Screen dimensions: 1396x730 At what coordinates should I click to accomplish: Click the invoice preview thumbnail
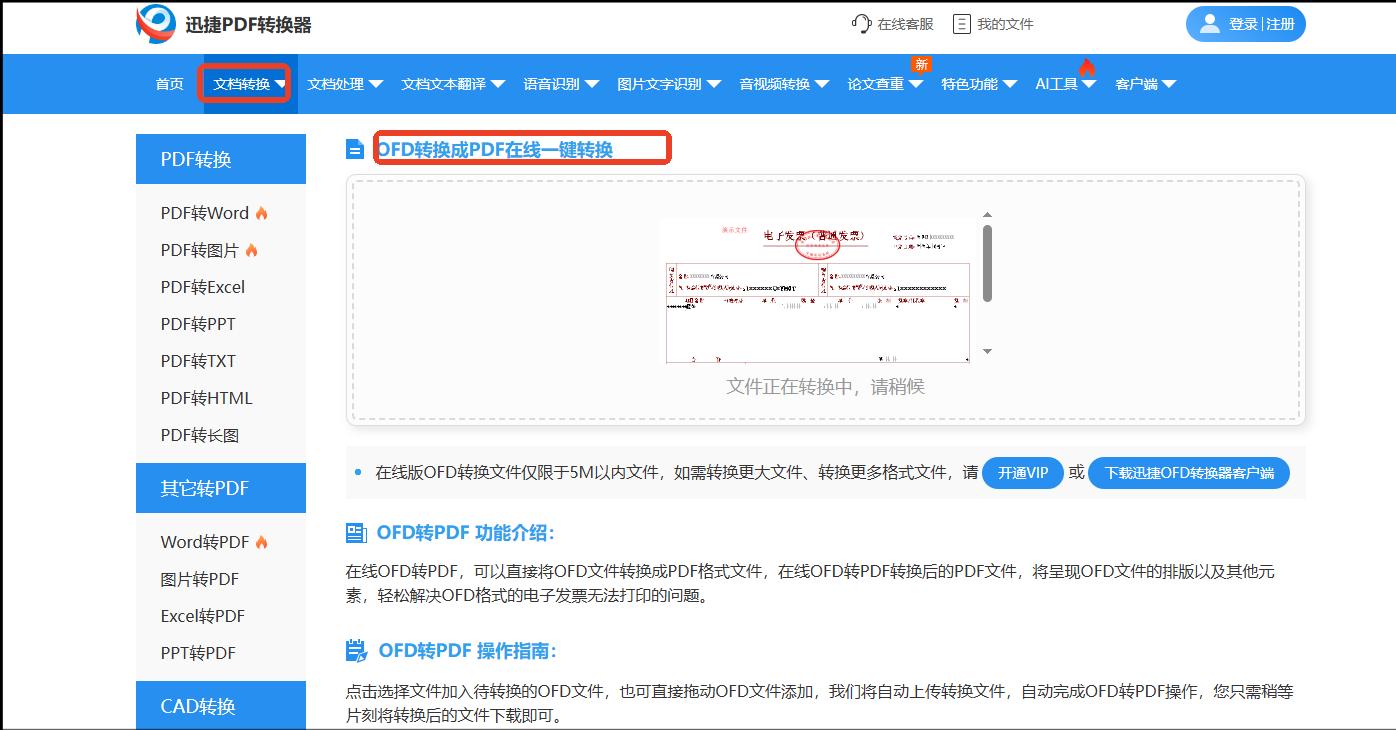click(818, 291)
